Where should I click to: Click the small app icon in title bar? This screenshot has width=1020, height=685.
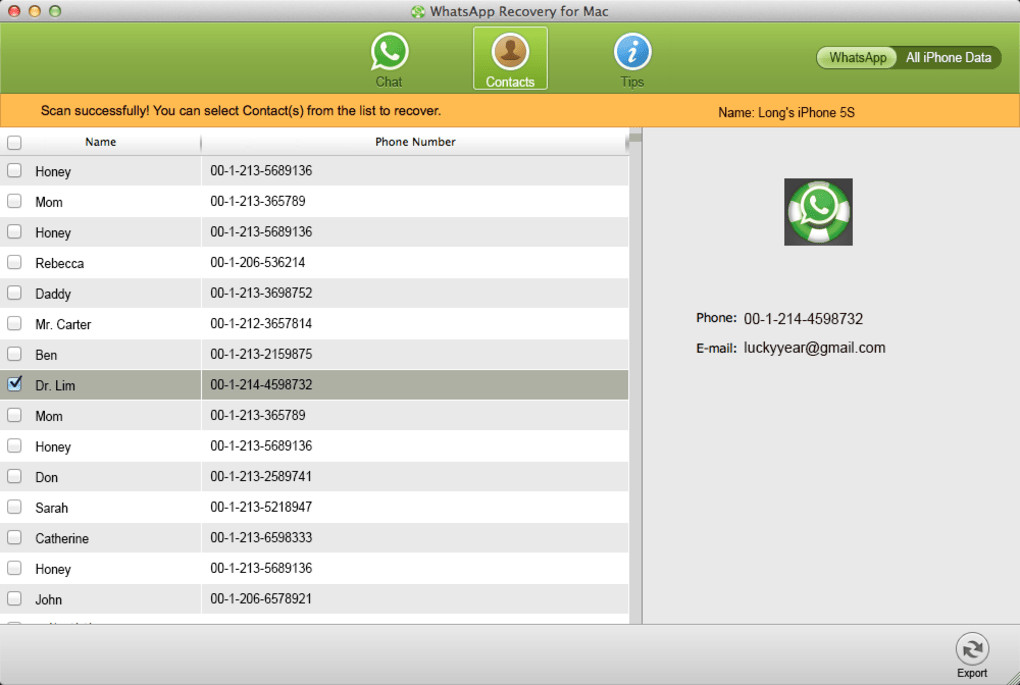tap(418, 11)
